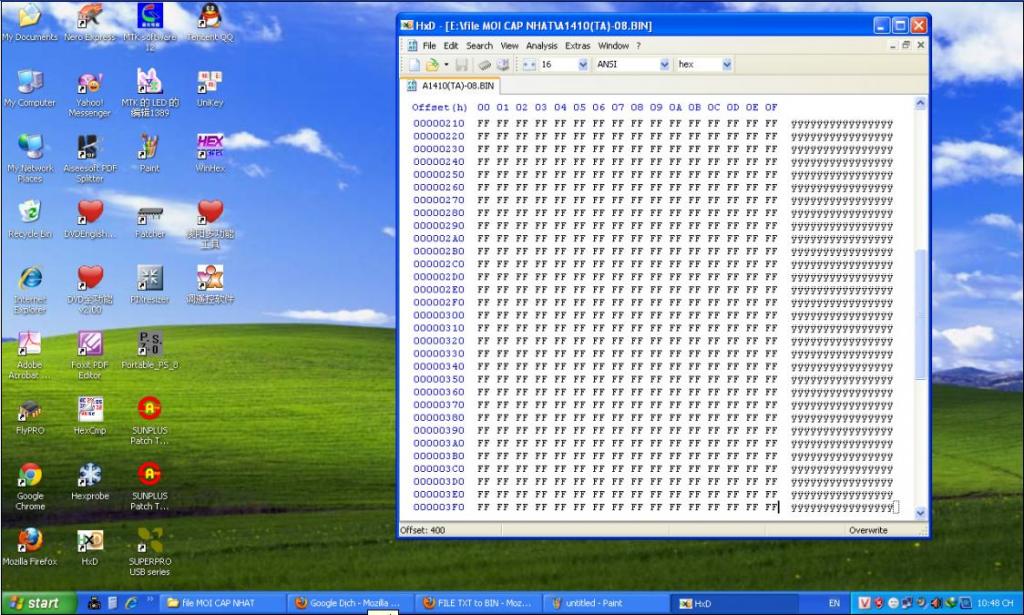
Task: Open the ? help menu in HxD
Action: pos(639,46)
